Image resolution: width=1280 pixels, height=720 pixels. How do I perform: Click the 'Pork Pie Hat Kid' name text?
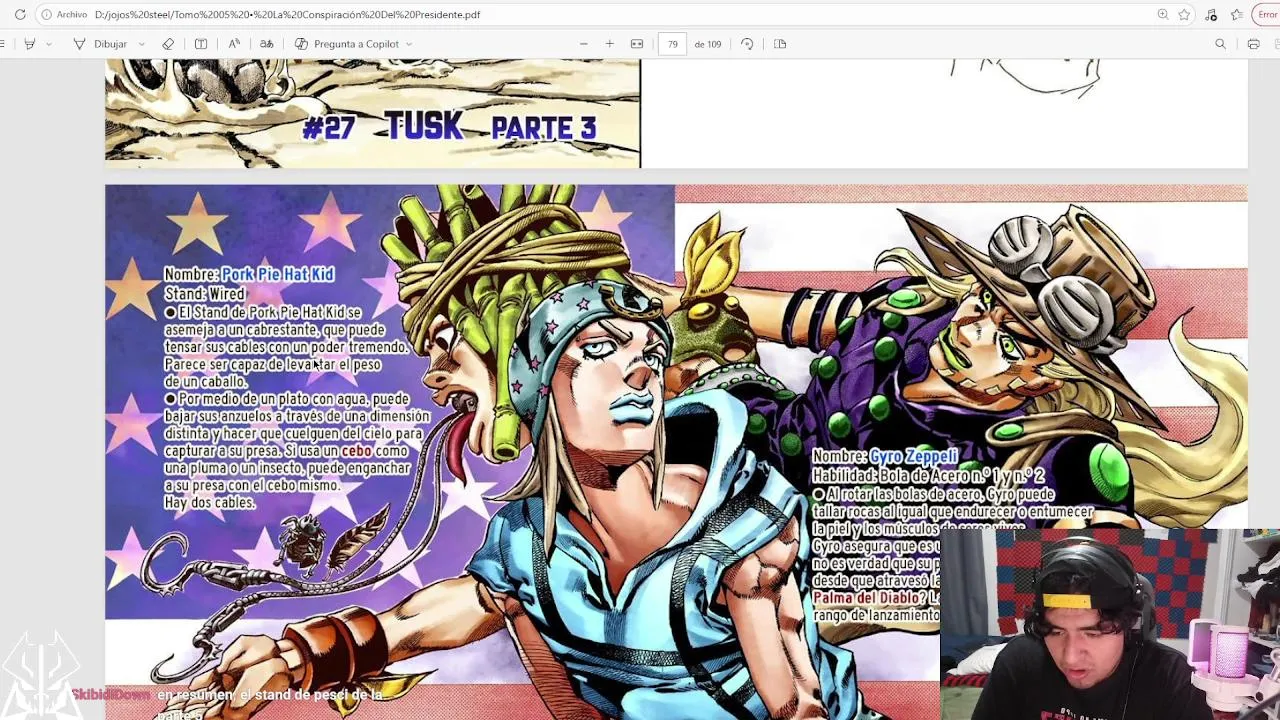click(x=278, y=274)
